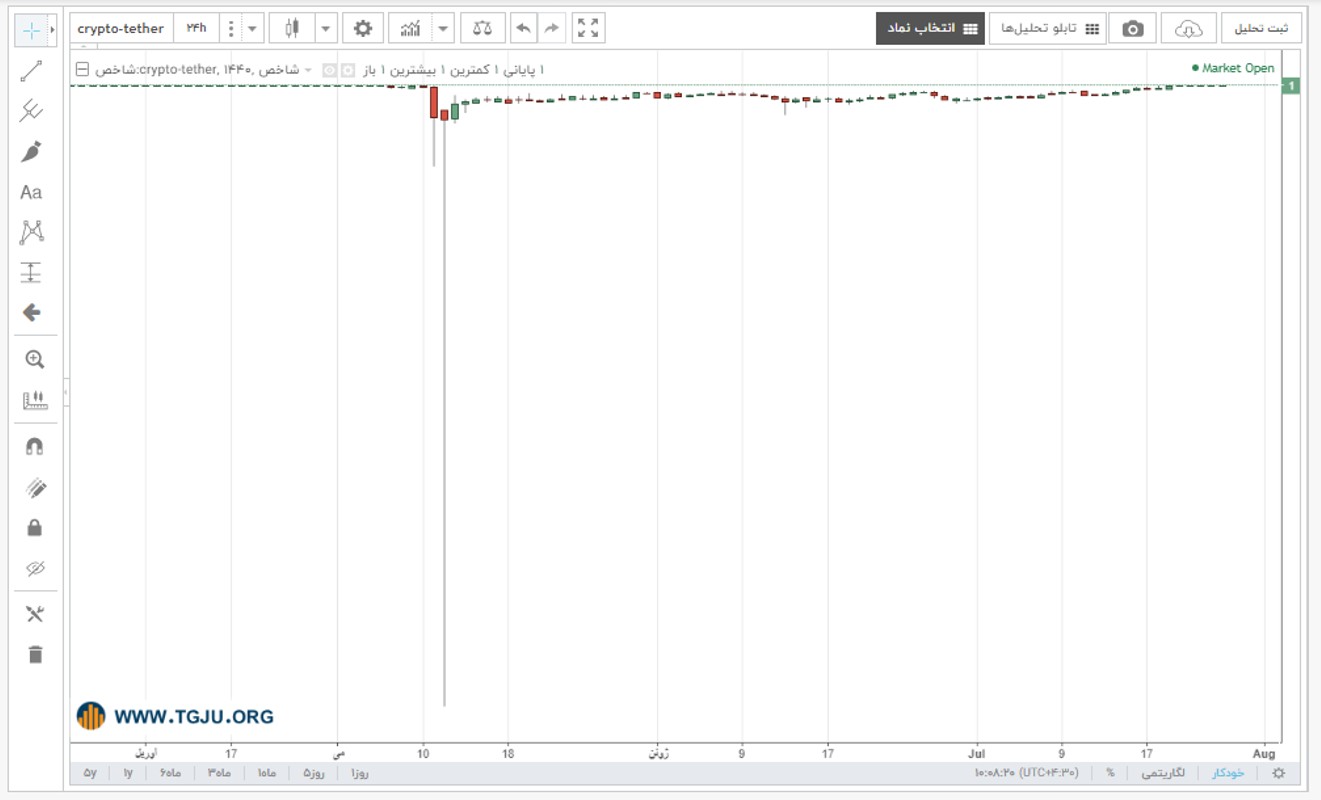Select the ۵روز time range
The image size is (1321, 800).
pos(313,773)
